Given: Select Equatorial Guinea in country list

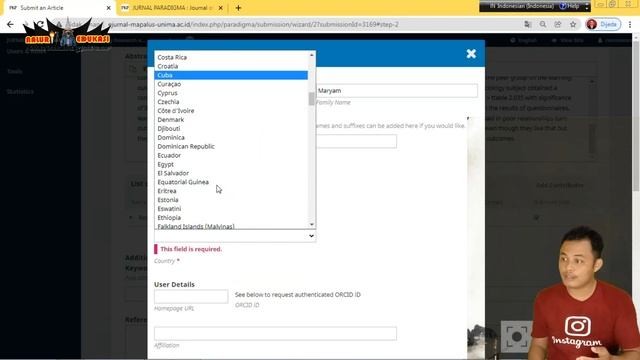Looking at the screenshot, I should point(231,182).
